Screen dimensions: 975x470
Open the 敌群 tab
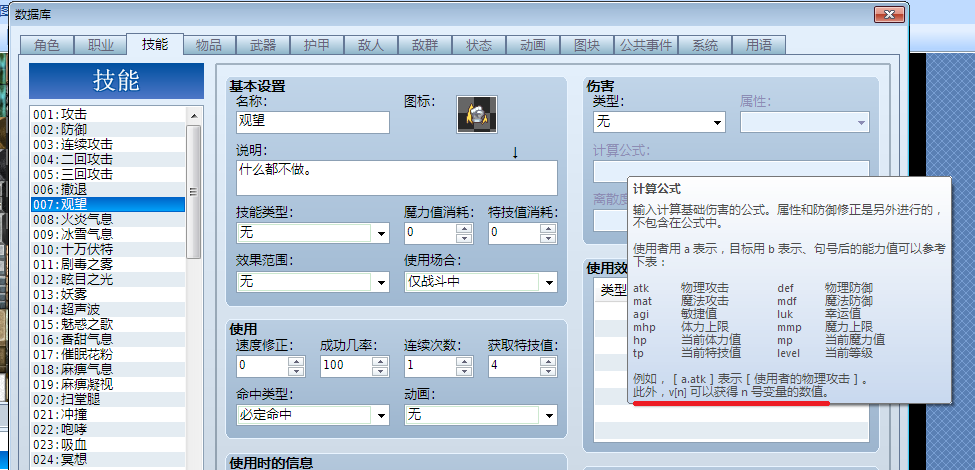pos(425,45)
